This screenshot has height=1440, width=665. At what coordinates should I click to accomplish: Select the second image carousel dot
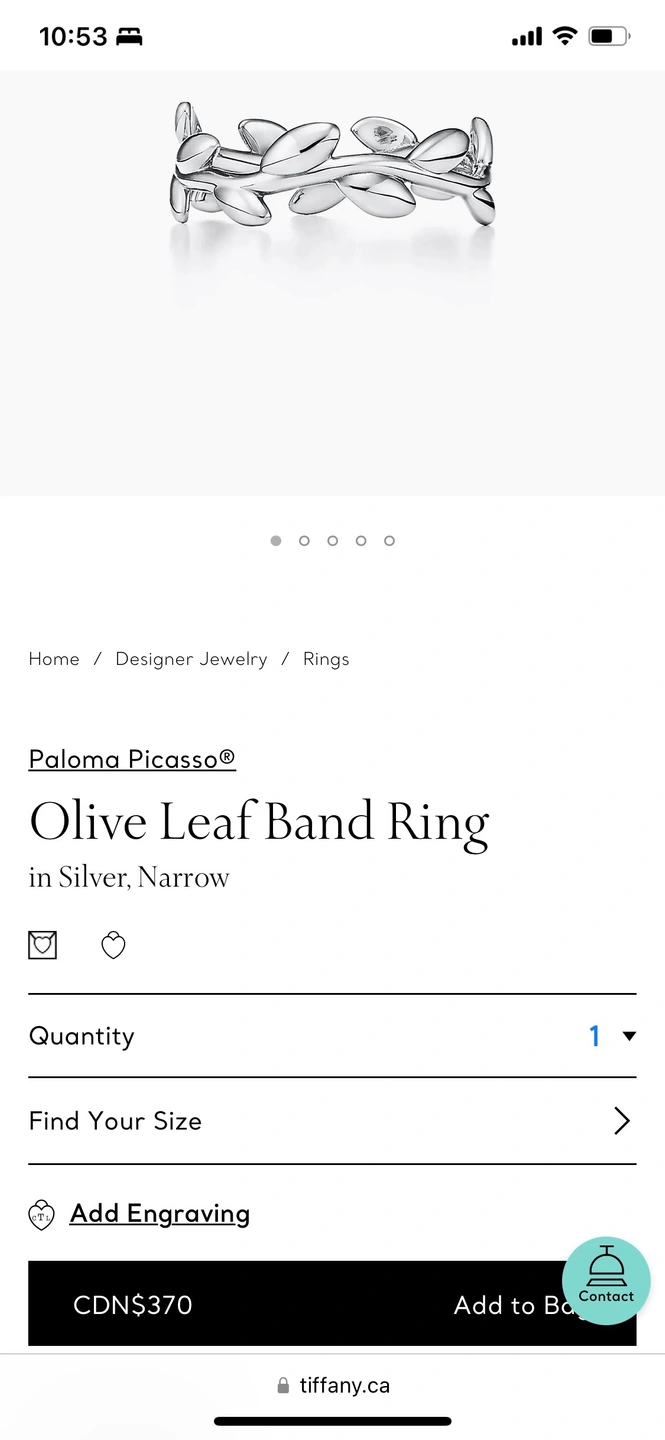pyautogui.click(x=304, y=541)
